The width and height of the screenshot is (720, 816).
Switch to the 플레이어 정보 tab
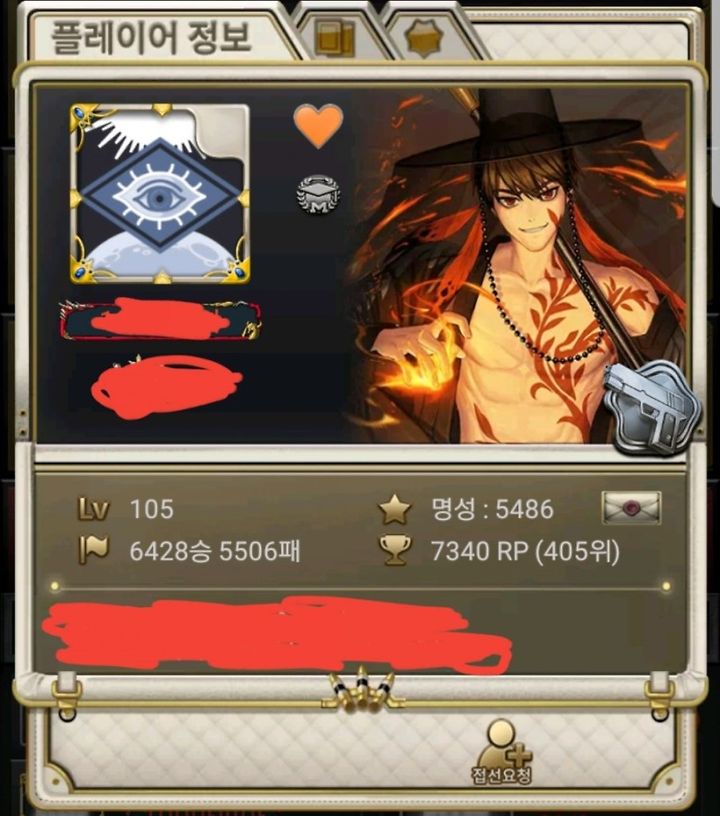coord(151,37)
